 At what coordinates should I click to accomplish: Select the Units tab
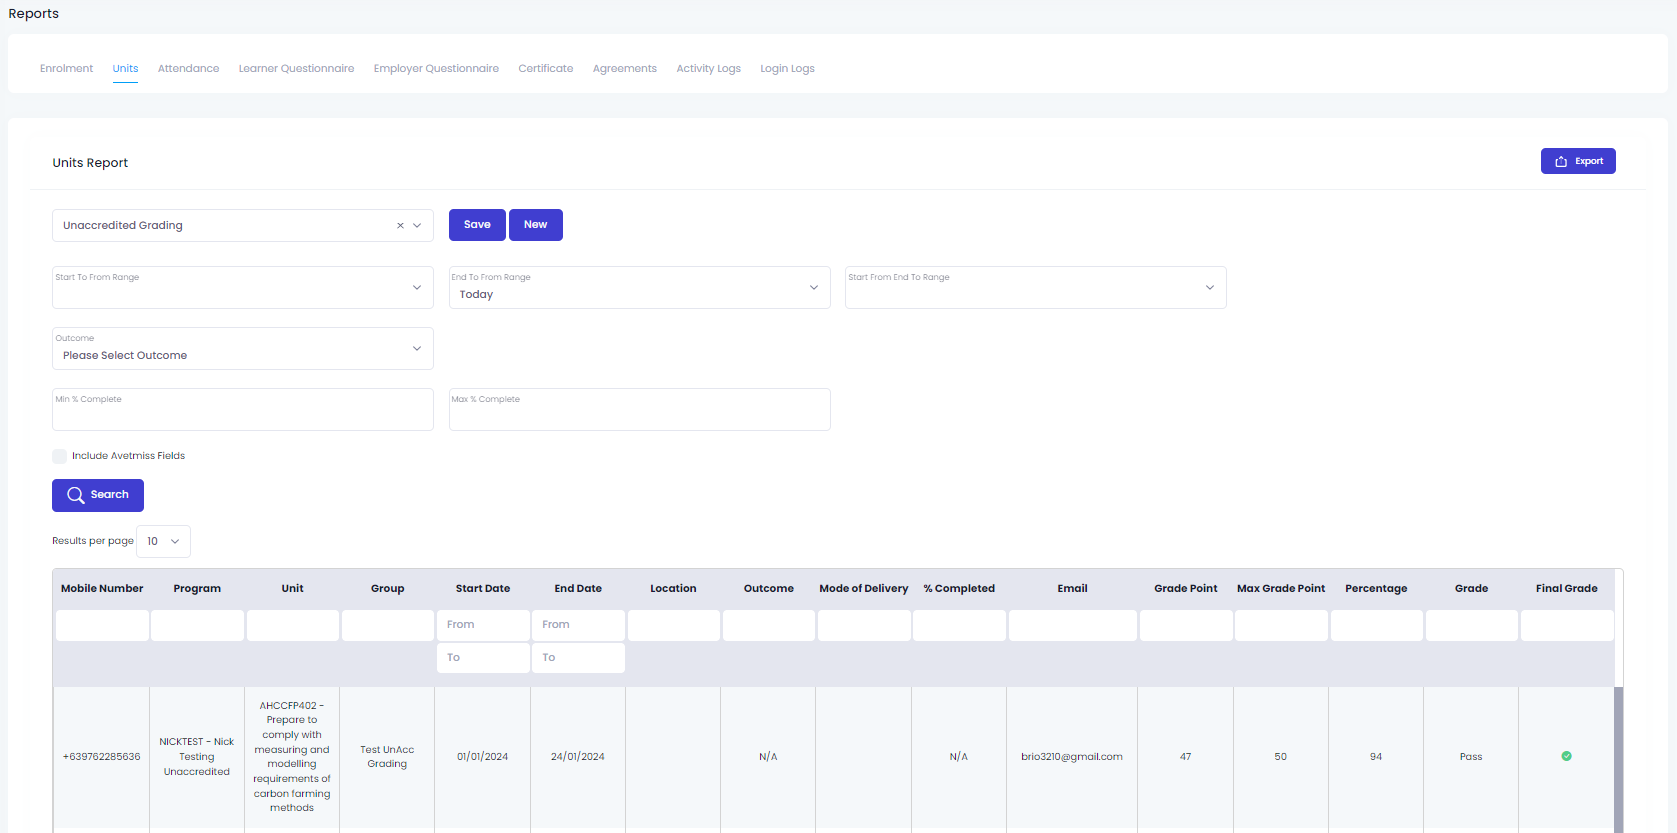click(125, 69)
